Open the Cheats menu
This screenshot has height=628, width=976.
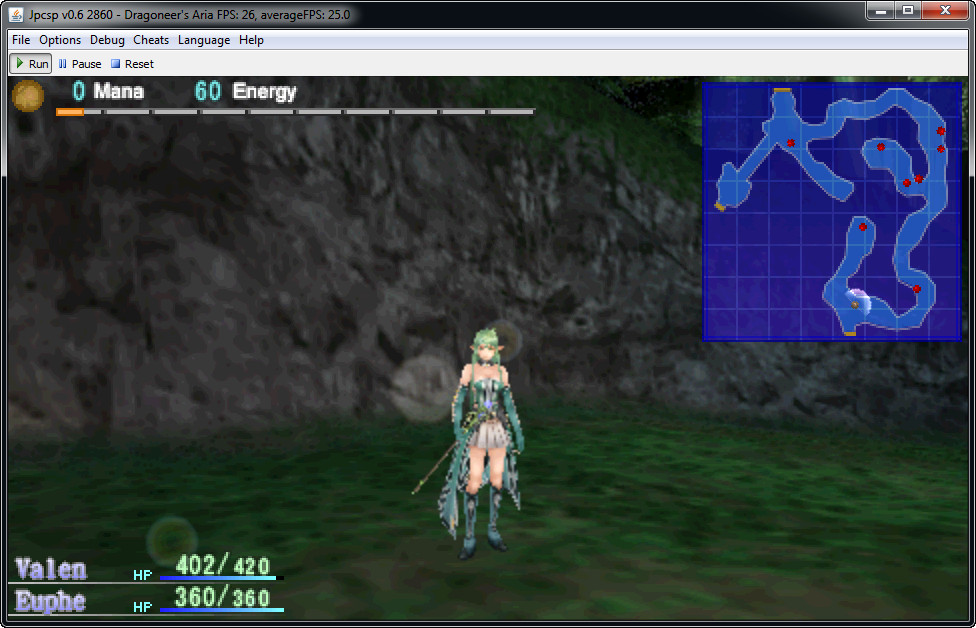coord(151,40)
